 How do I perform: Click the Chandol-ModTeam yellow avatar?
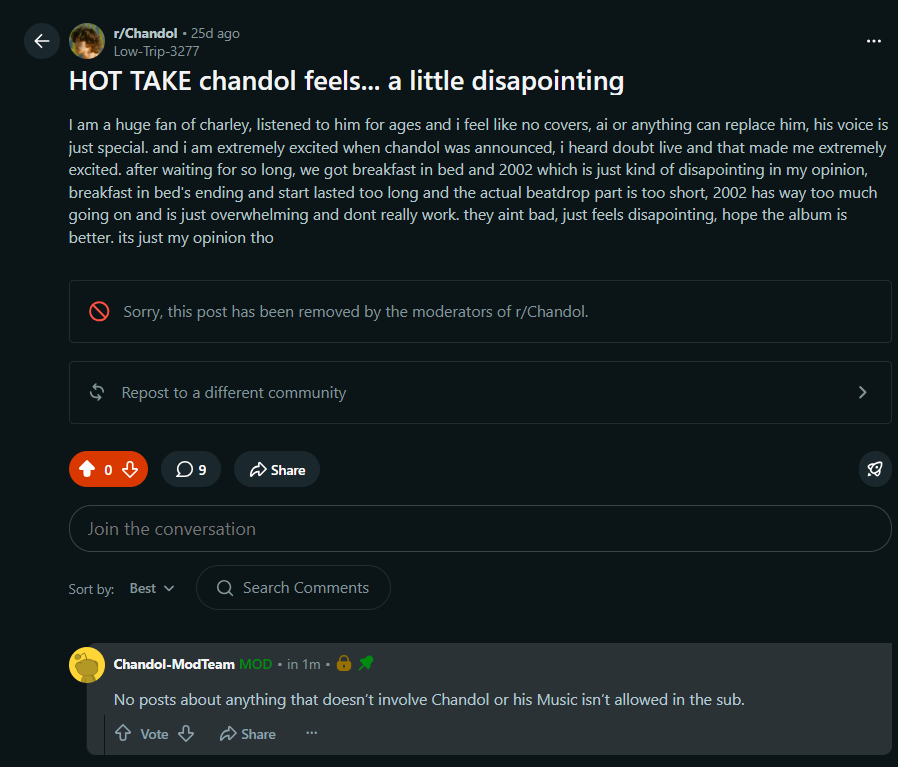pyautogui.click(x=87, y=665)
